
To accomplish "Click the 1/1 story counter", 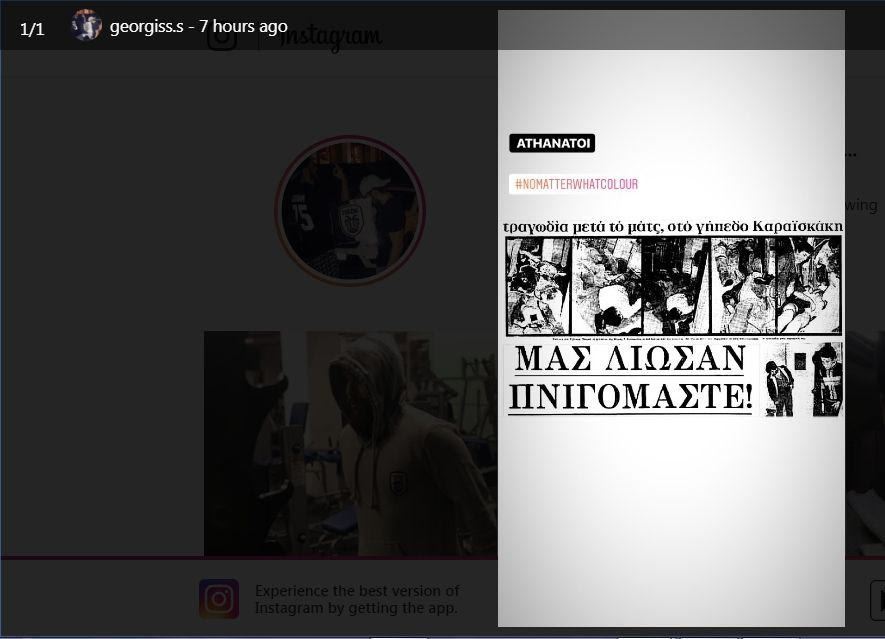I will click(x=32, y=29).
